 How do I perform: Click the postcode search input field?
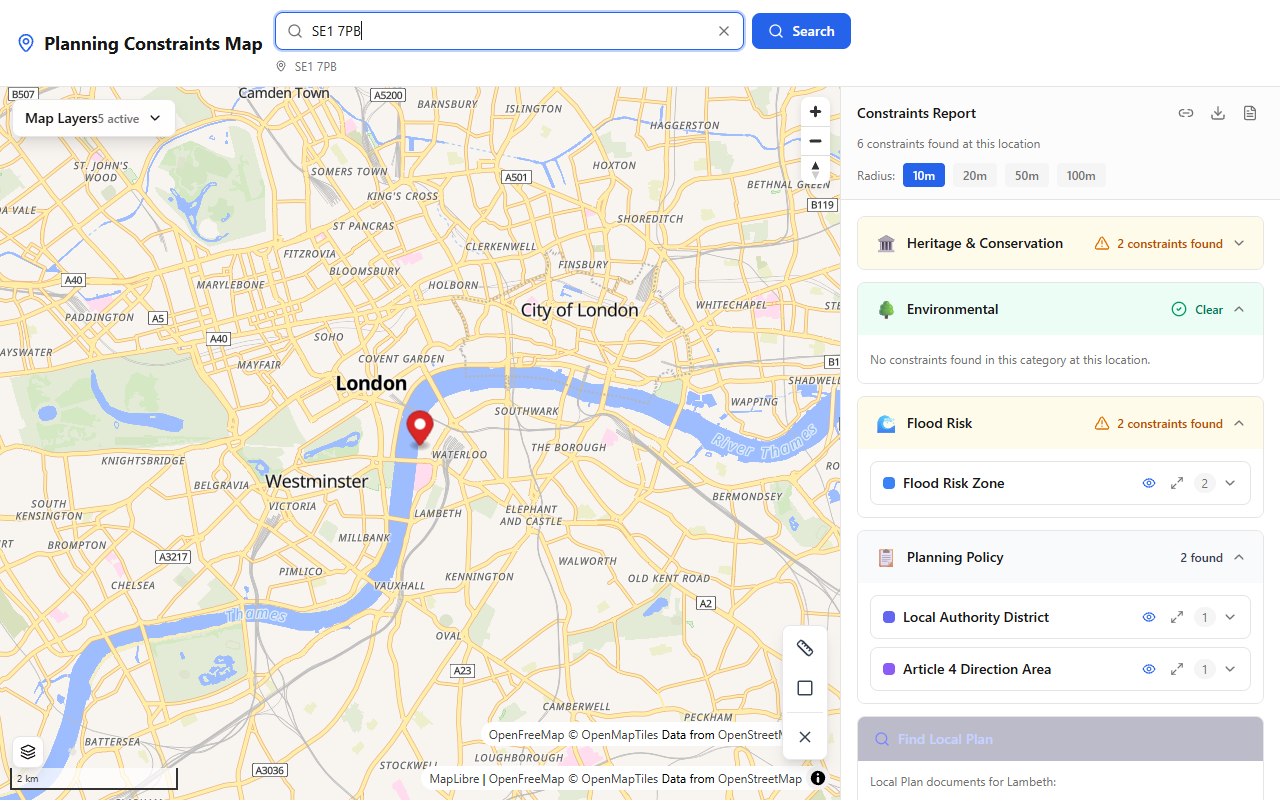(510, 31)
